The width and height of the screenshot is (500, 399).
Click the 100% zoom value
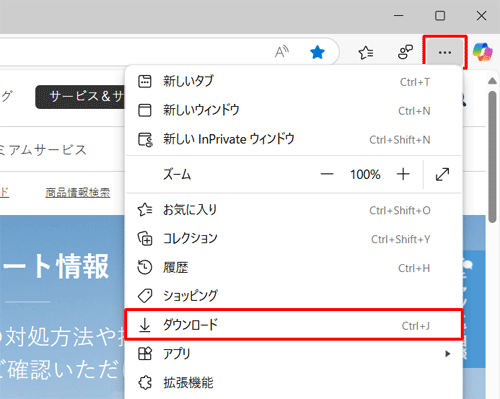365,174
